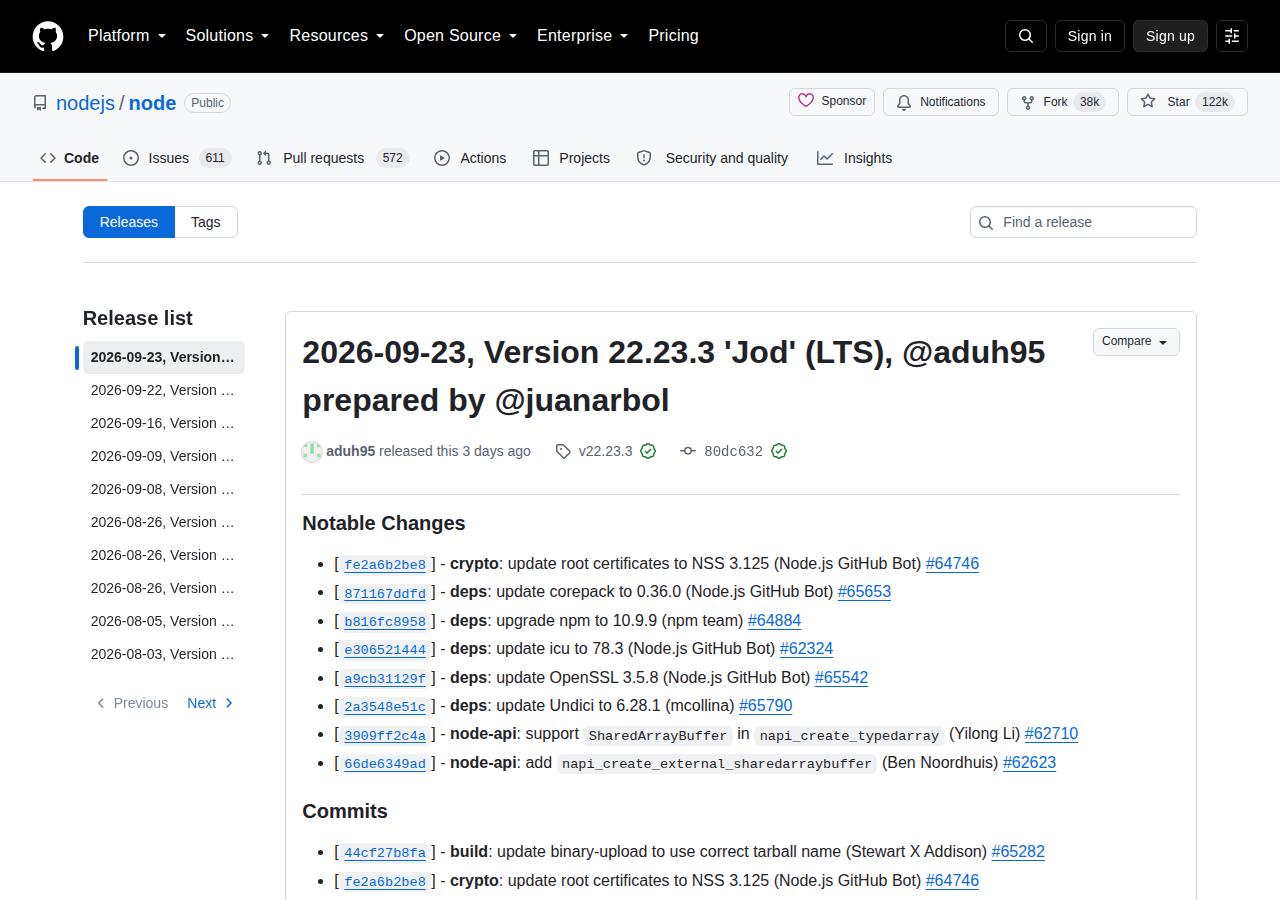
Task: Click the aduh95 author name link
Action: (x=350, y=451)
